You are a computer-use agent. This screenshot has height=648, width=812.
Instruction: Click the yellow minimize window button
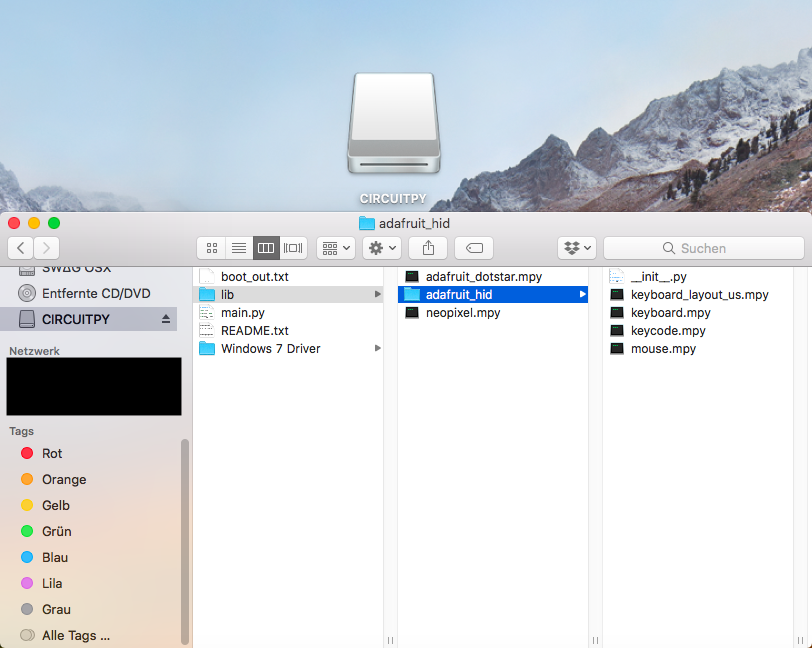coord(34,223)
